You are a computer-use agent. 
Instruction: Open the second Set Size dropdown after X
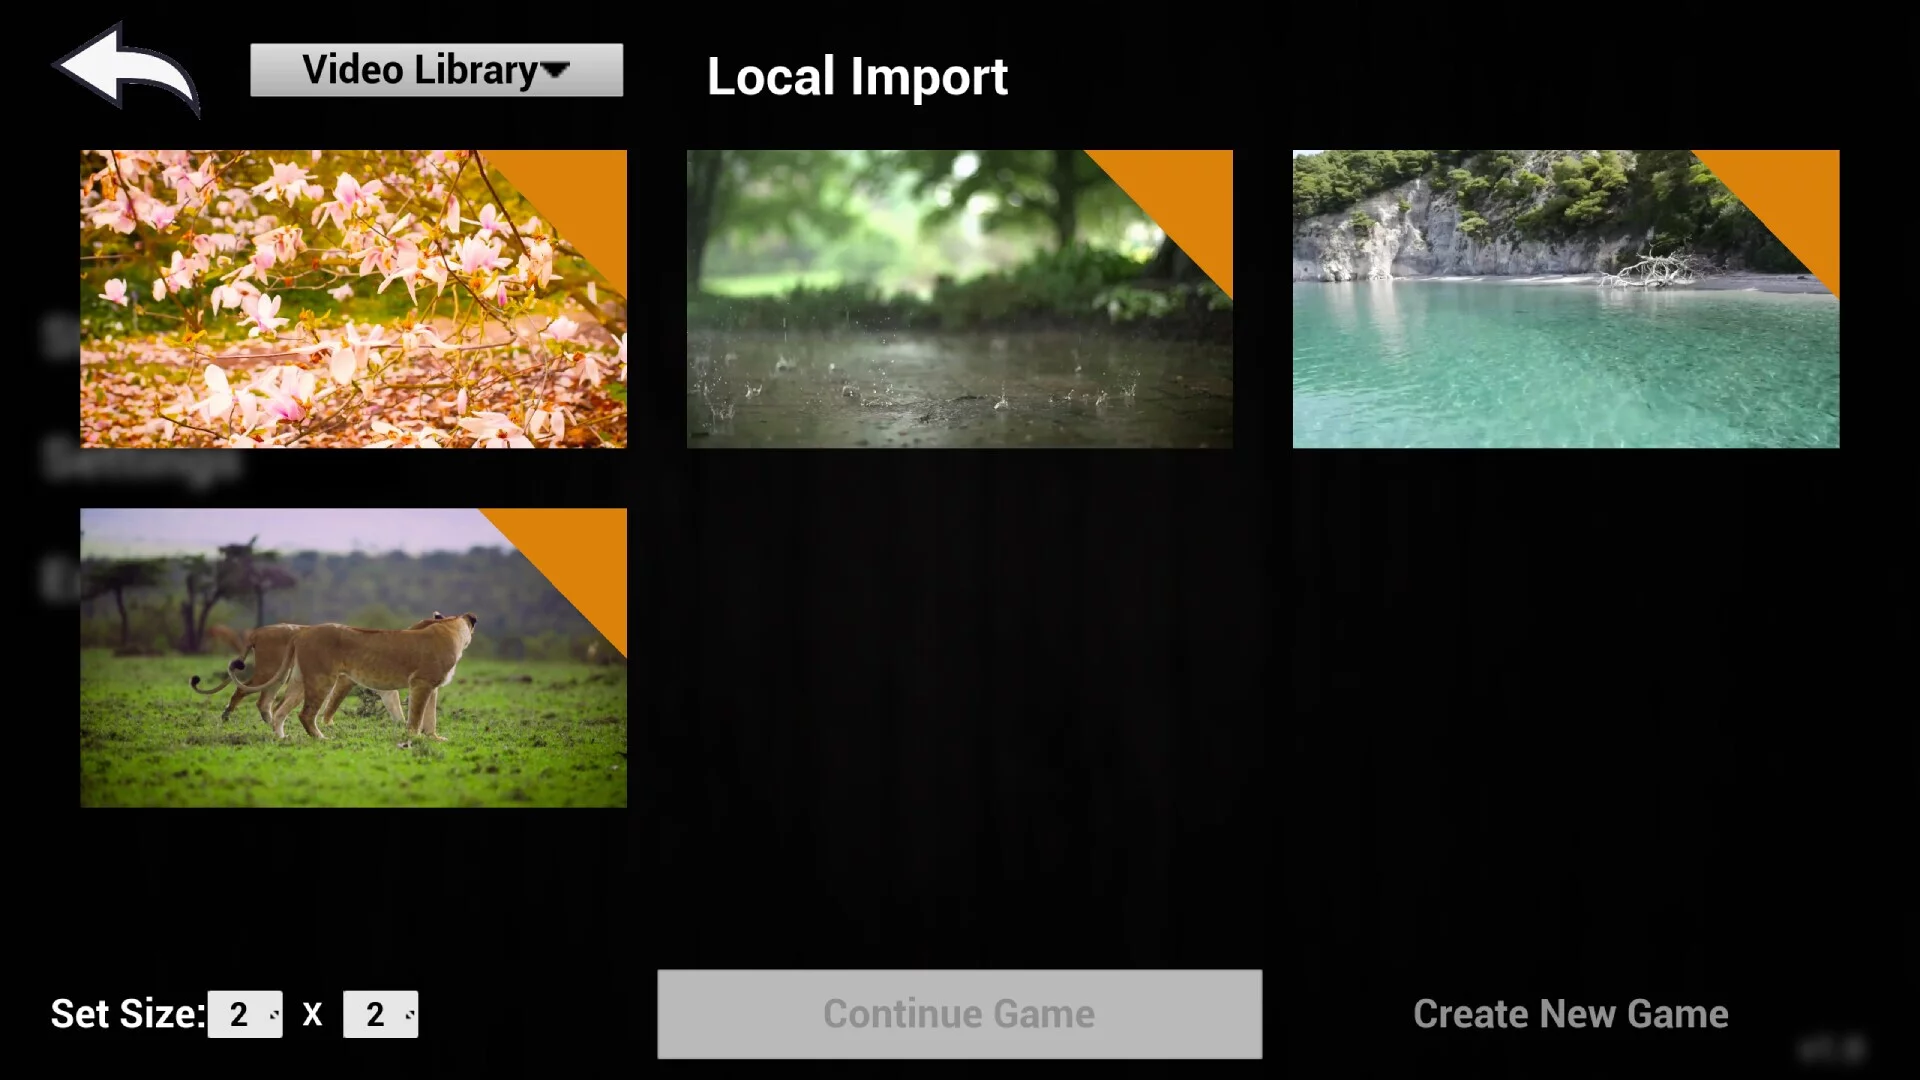[380, 1014]
